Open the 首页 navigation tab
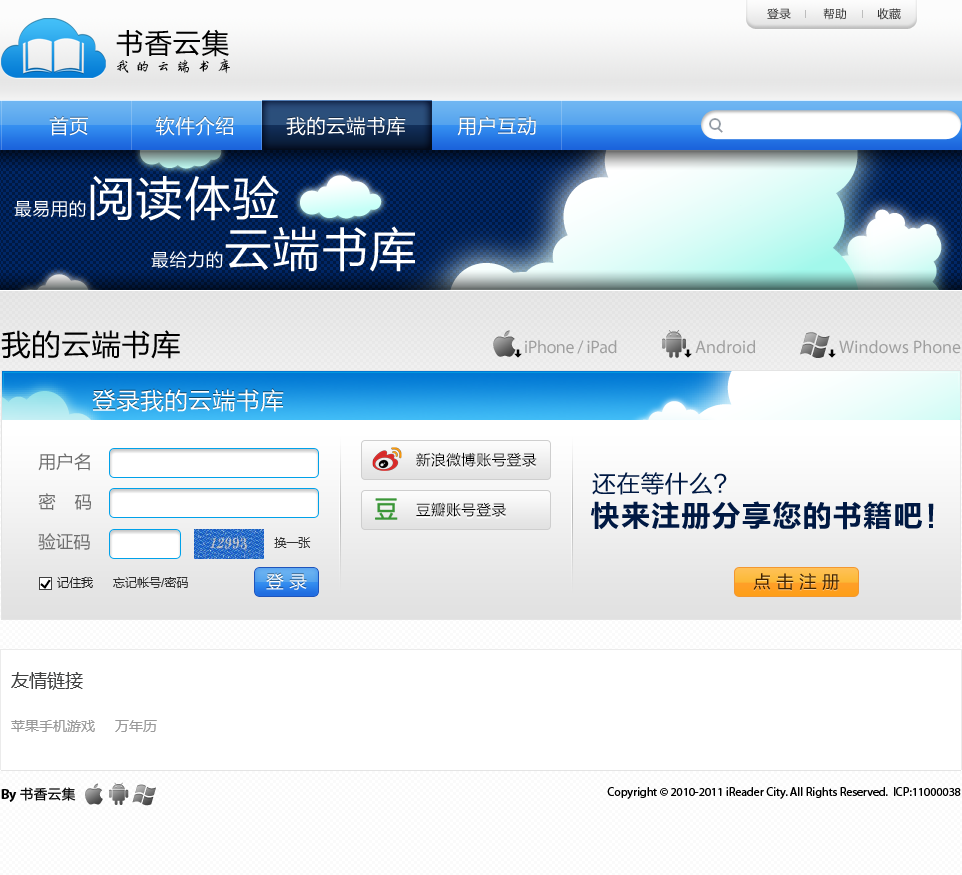 click(x=66, y=126)
